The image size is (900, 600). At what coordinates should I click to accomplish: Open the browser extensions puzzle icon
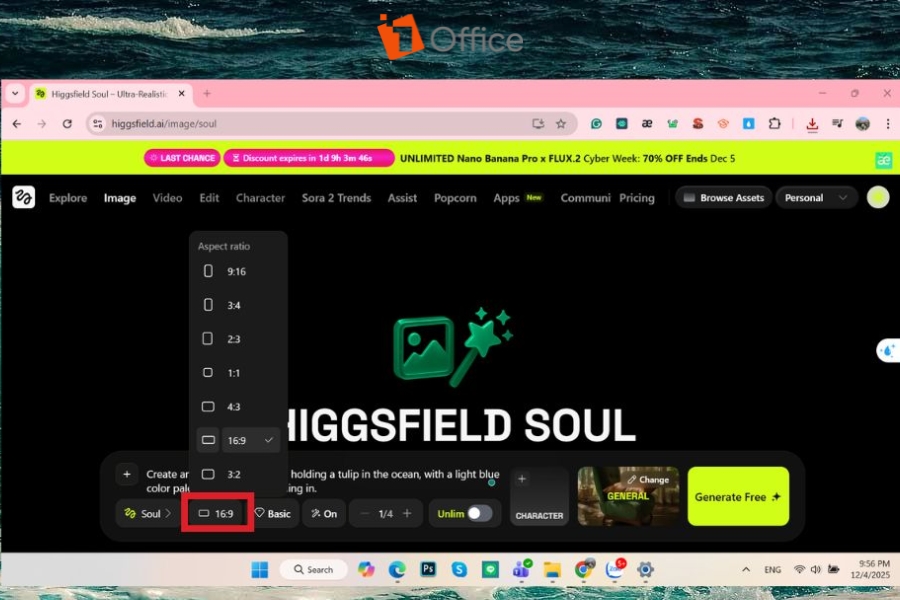774,123
